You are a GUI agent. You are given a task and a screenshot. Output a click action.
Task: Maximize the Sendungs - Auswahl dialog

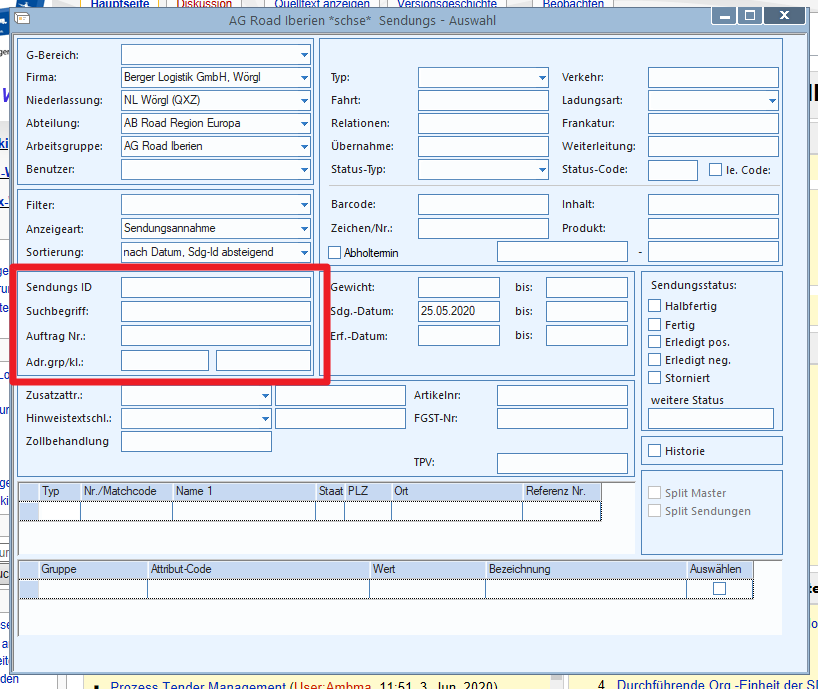tap(750, 16)
